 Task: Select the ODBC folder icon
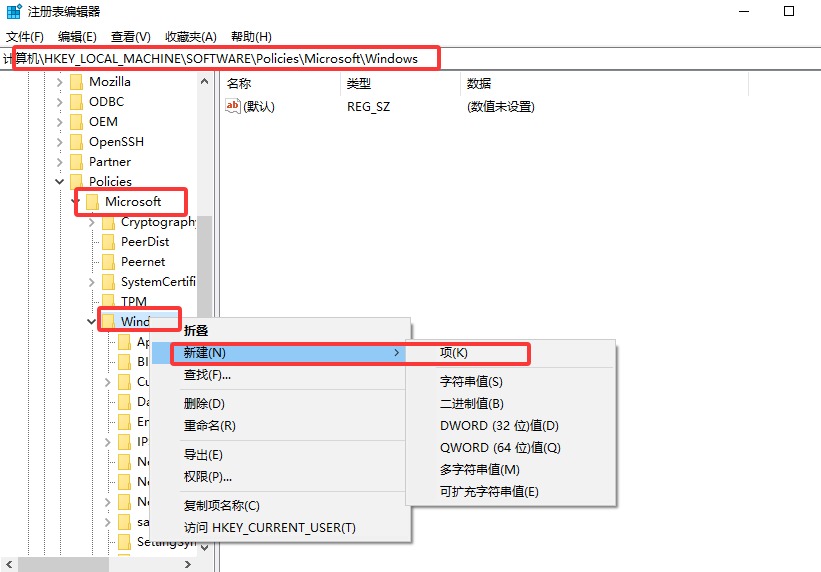point(76,102)
